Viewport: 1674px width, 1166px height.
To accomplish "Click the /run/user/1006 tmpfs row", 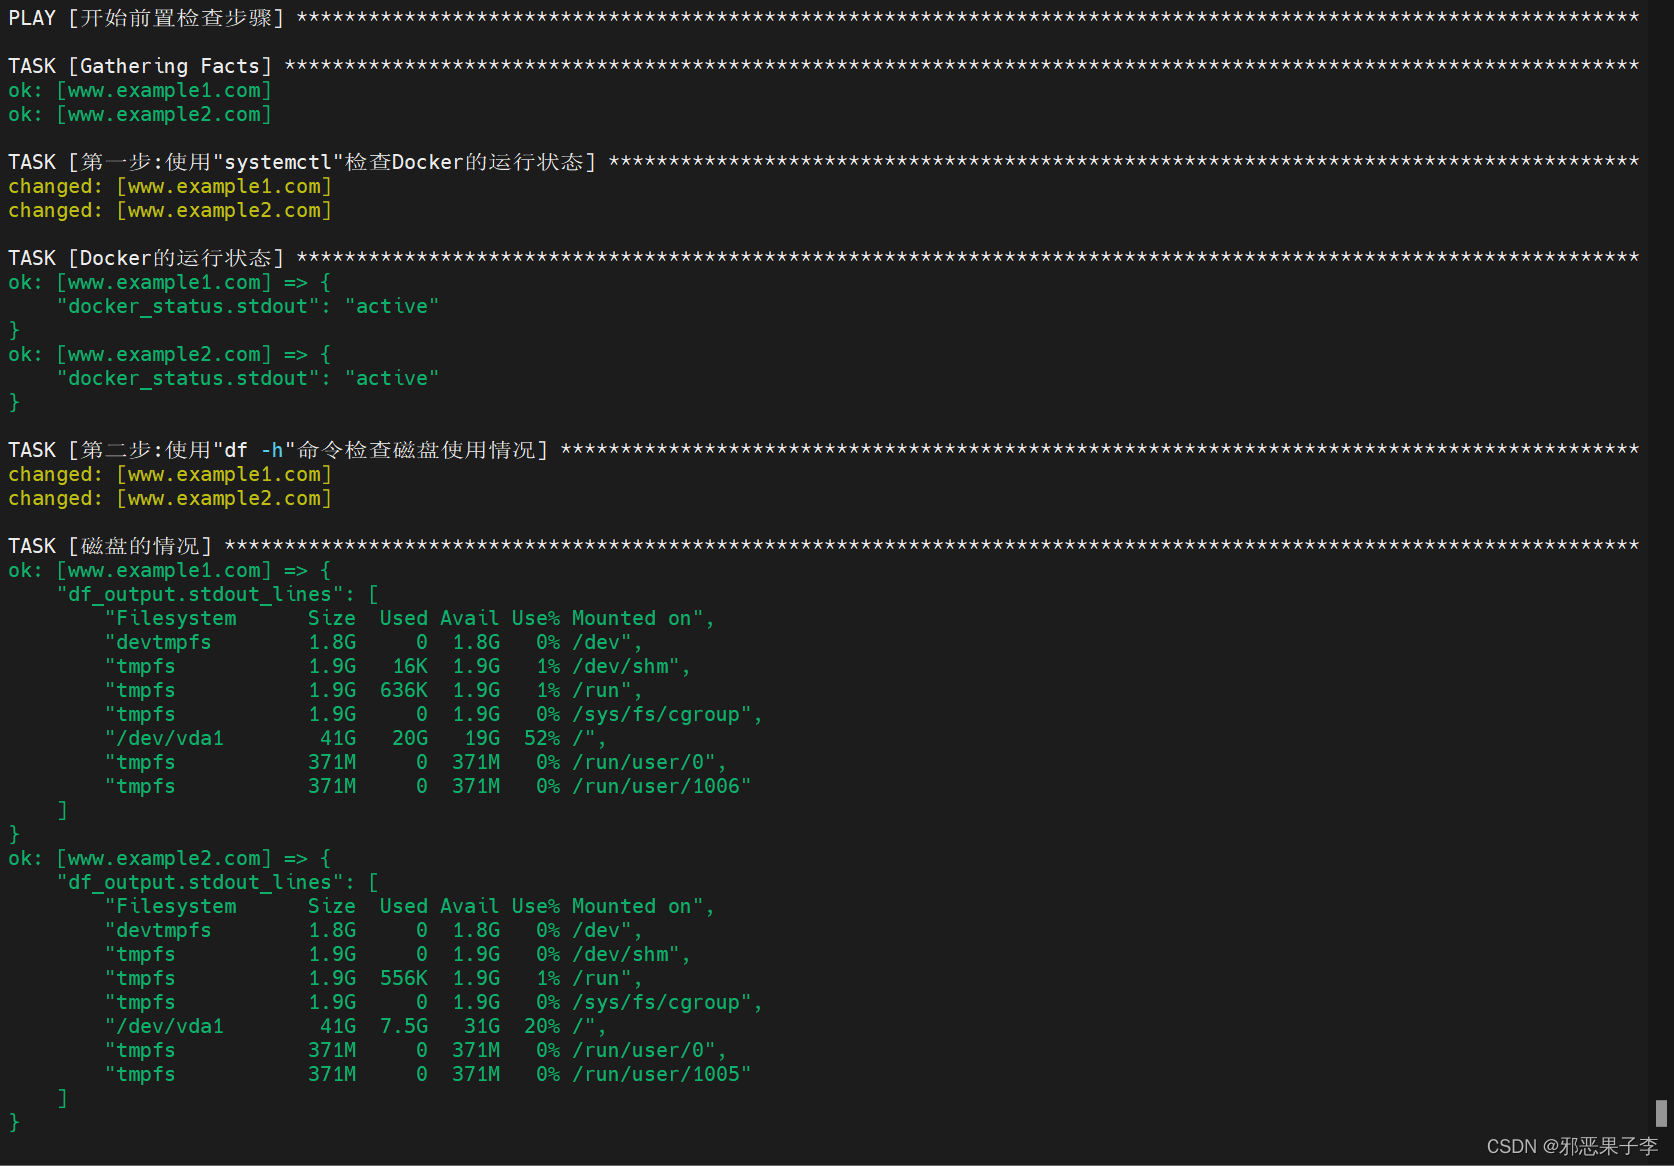I will pos(428,786).
